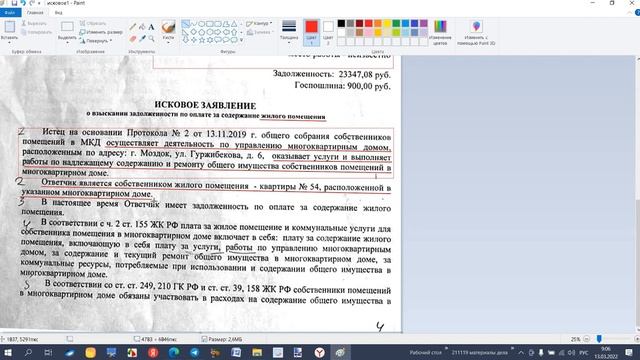
Task: Open the Brushes (Кисти) dropdown arrow
Action: coord(168,42)
